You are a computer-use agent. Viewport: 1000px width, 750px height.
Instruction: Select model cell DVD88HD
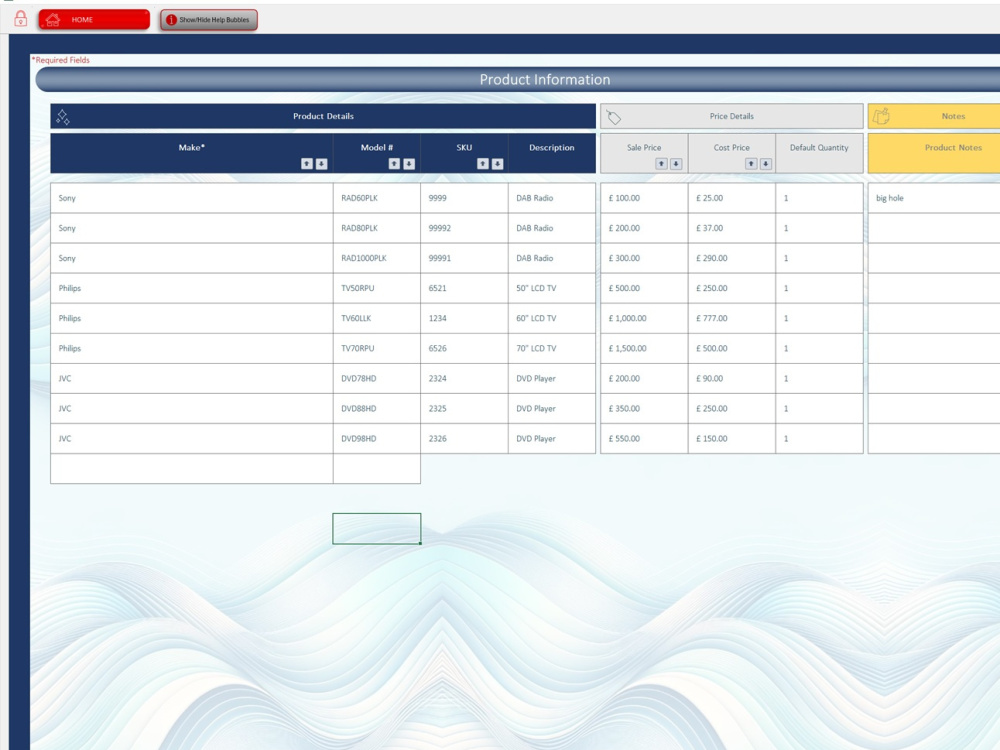click(x=377, y=409)
